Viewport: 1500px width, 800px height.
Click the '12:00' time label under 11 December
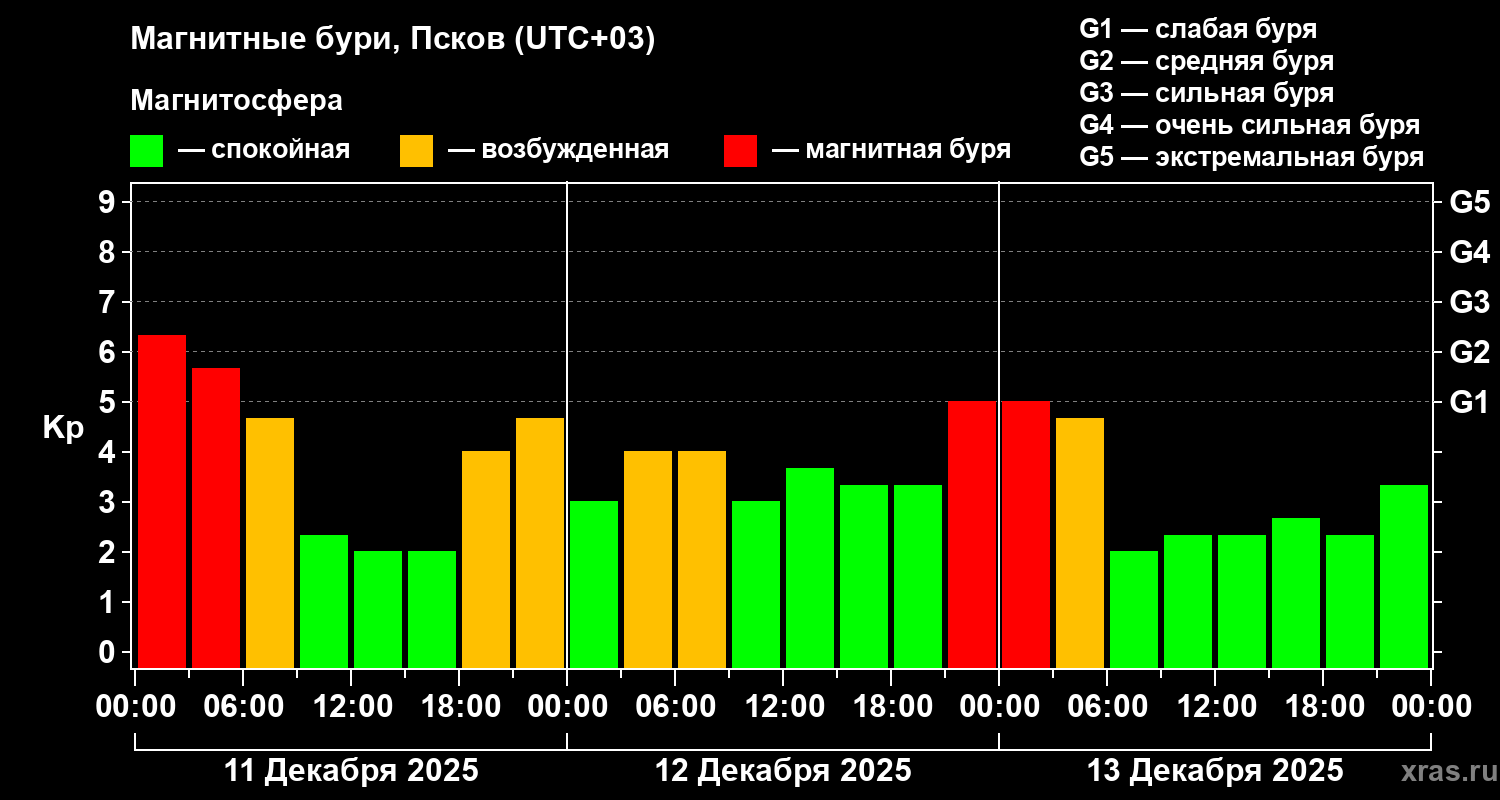coord(351,706)
